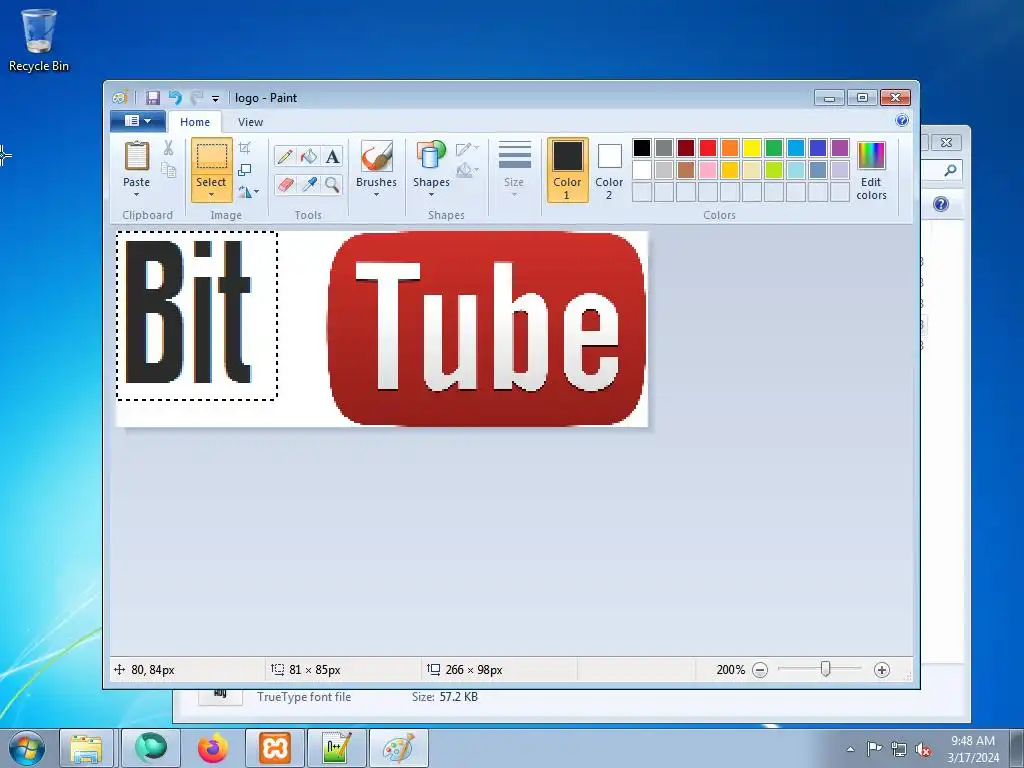Click the Cut scissors icon
Screen dimensions: 1024x768
click(x=168, y=148)
